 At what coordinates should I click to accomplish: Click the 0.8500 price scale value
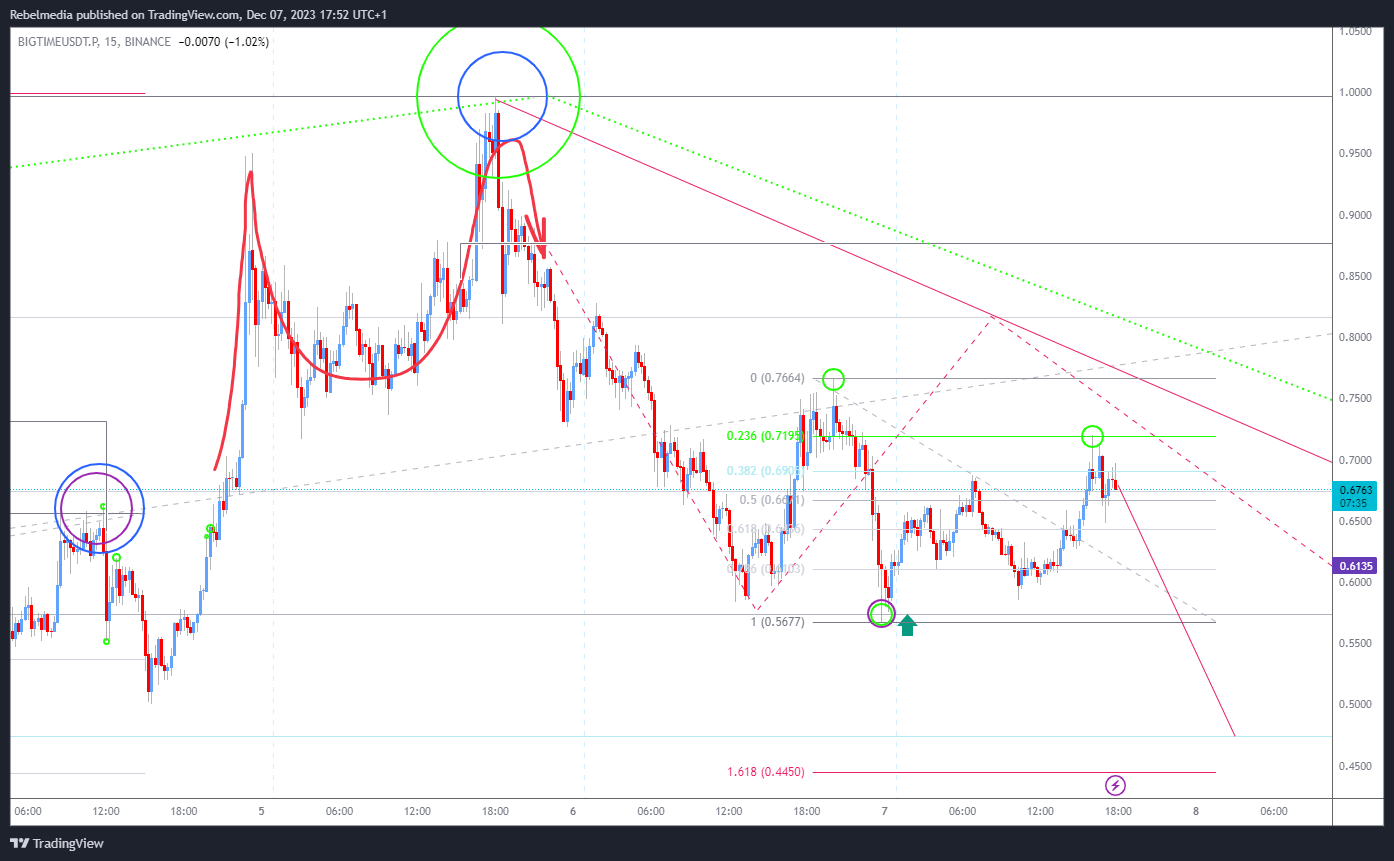(1355, 276)
